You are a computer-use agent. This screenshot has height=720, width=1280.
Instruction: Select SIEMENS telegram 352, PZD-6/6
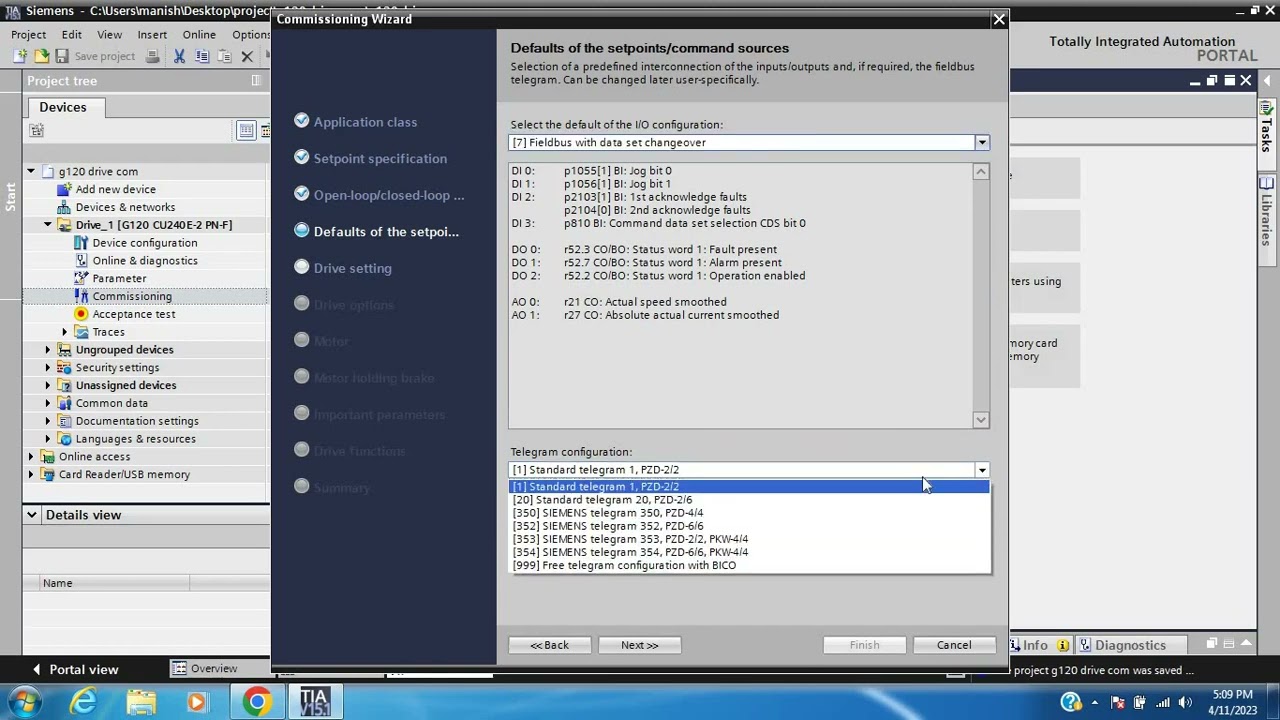608,526
